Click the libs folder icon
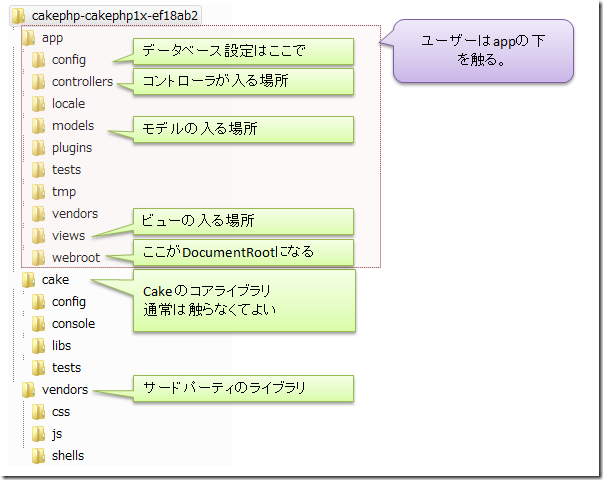 coord(38,345)
